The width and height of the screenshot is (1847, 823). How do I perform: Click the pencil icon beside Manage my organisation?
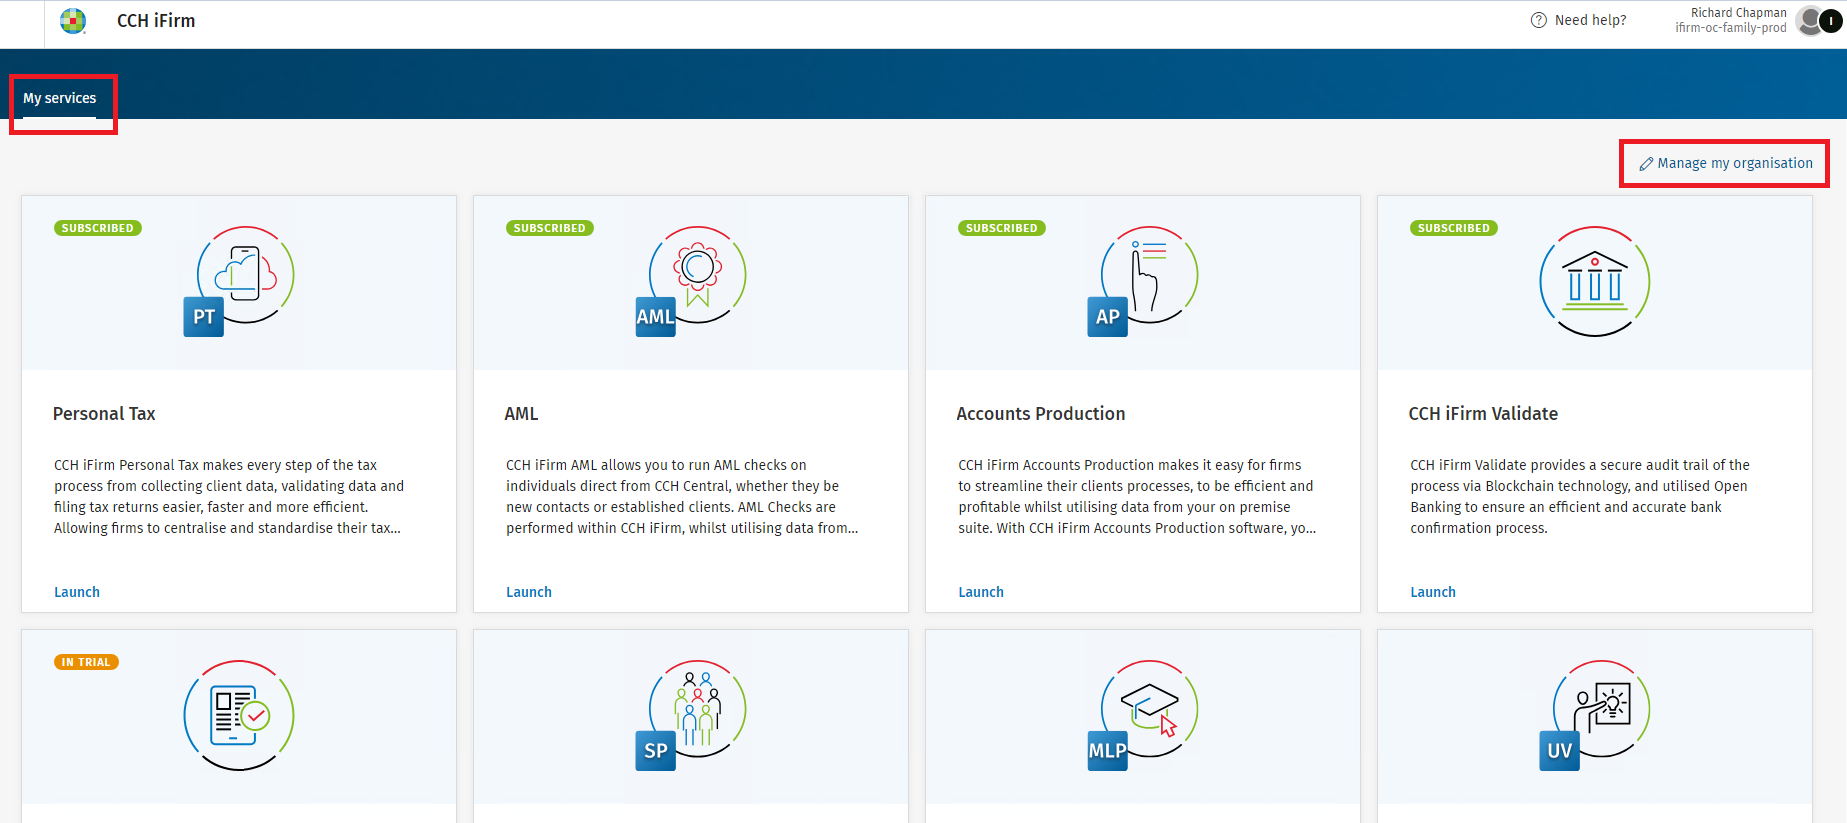(x=1646, y=164)
